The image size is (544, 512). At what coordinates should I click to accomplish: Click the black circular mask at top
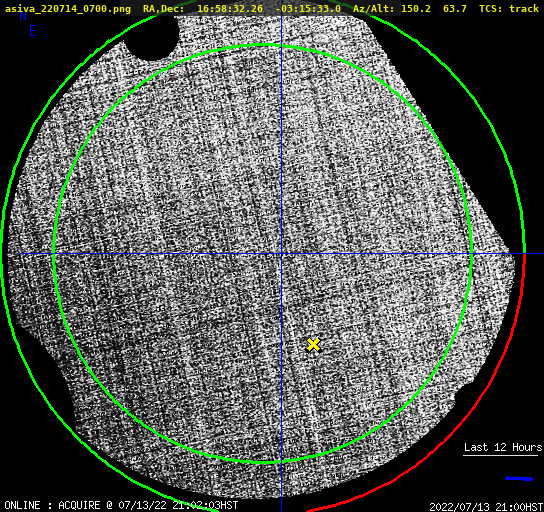152,37
